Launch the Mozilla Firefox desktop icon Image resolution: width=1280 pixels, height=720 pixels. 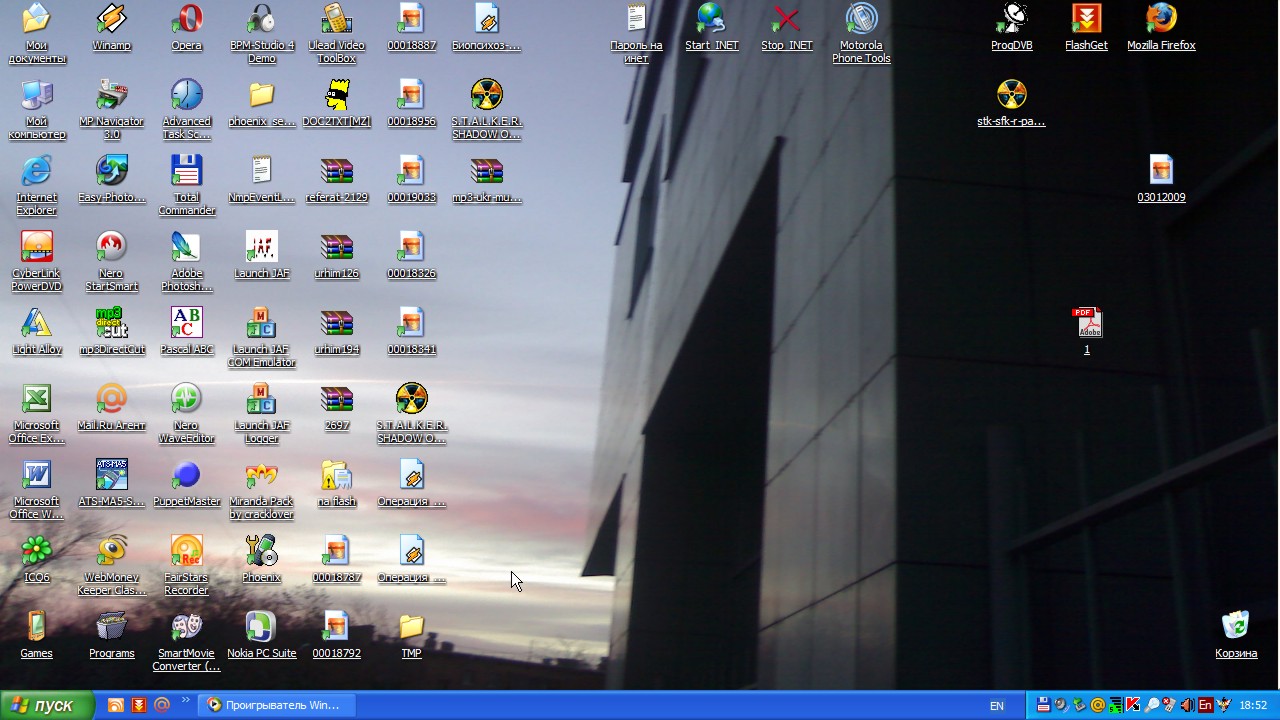[x=1161, y=26]
